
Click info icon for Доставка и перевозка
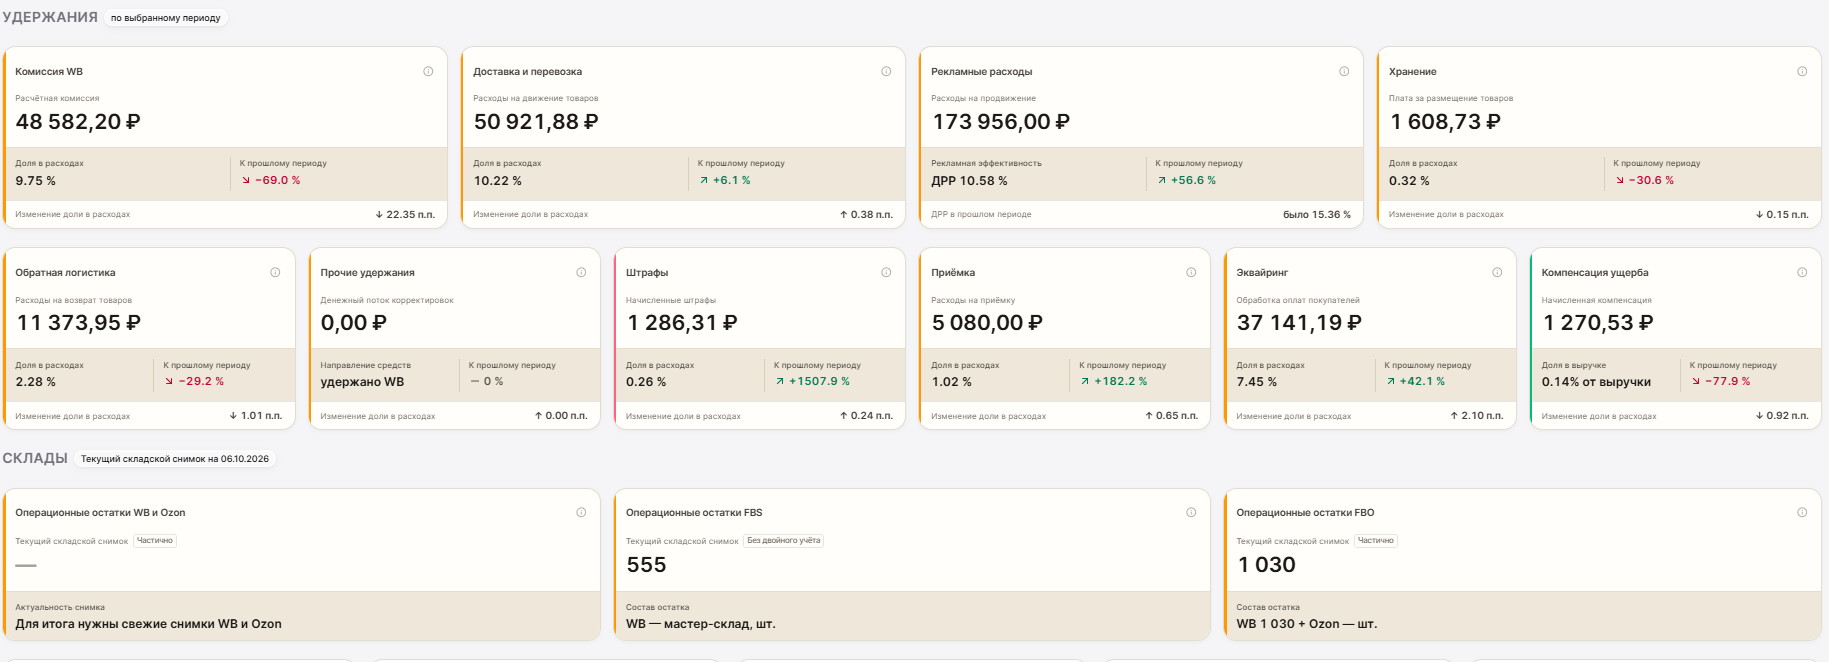point(886,71)
